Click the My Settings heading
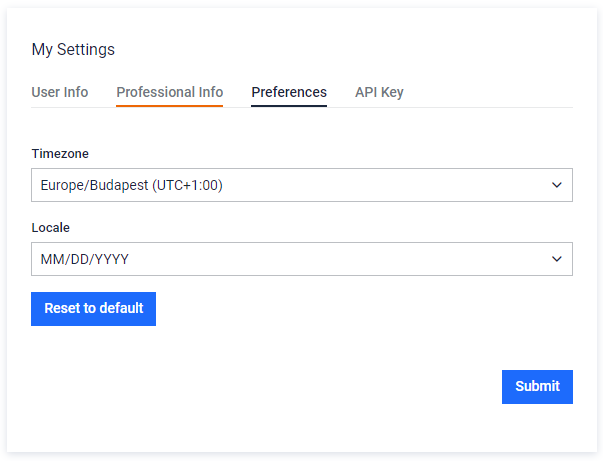This screenshot has width=603, height=461. [x=73, y=50]
